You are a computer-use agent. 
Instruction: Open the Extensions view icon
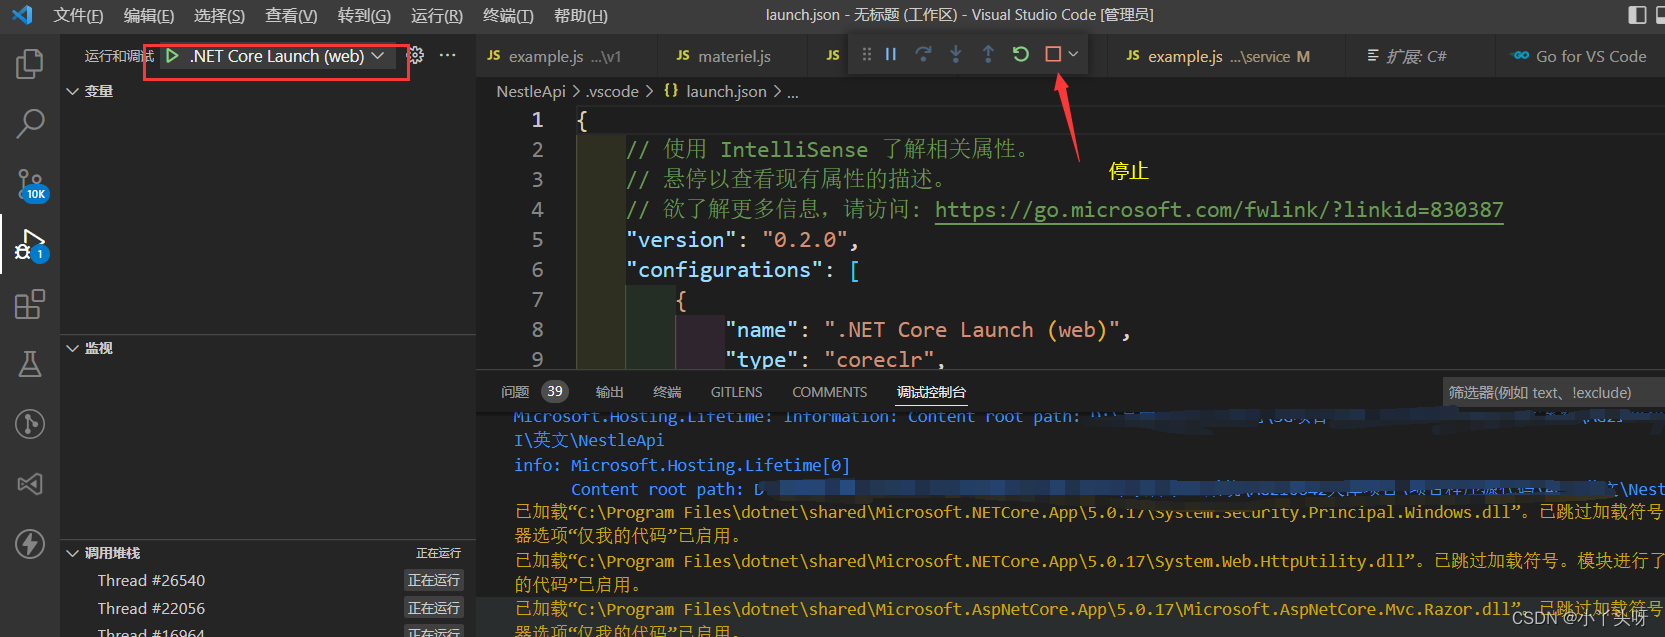point(30,304)
